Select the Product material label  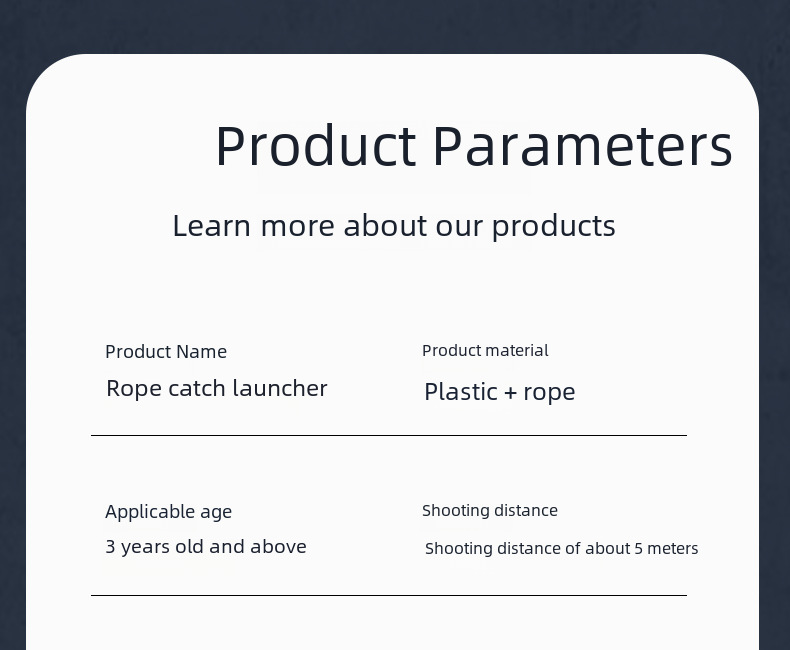point(485,351)
